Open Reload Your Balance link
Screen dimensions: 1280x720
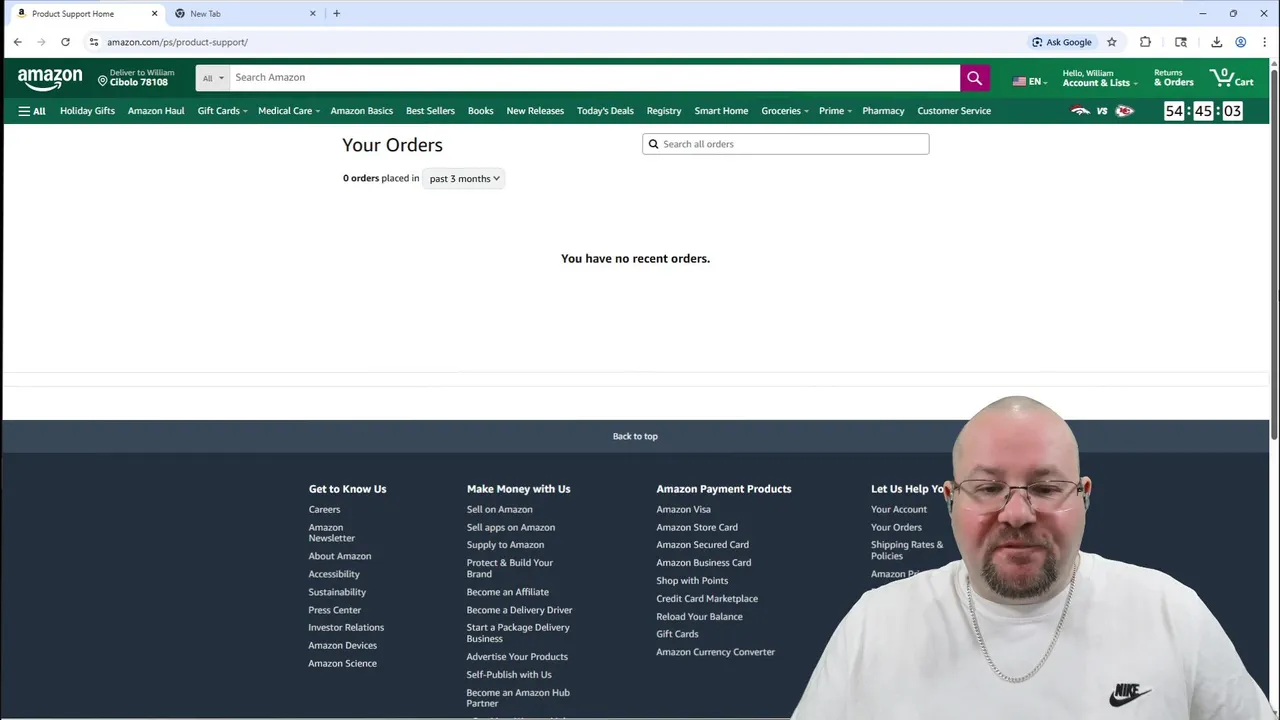click(x=699, y=616)
